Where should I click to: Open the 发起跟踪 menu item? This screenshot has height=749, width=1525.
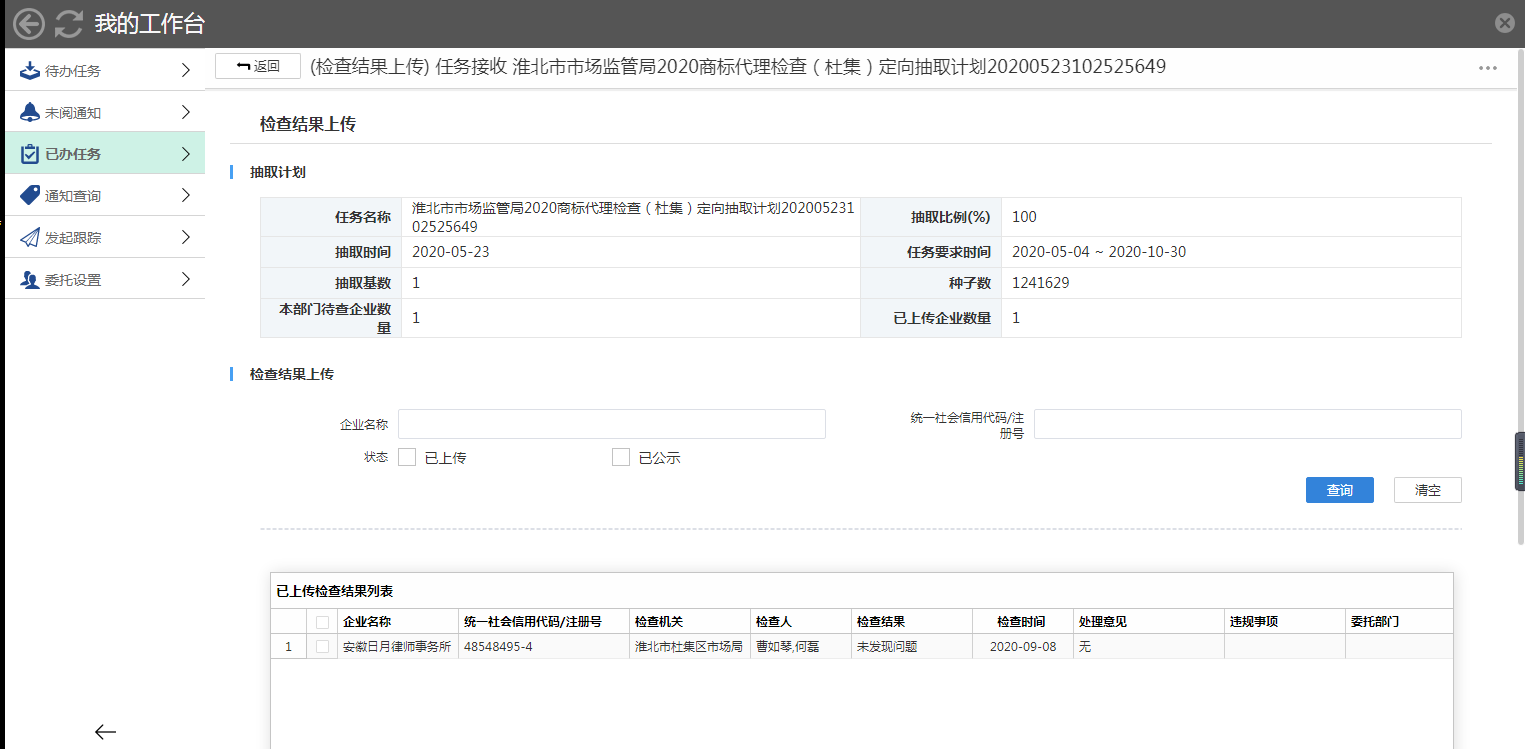click(105, 238)
